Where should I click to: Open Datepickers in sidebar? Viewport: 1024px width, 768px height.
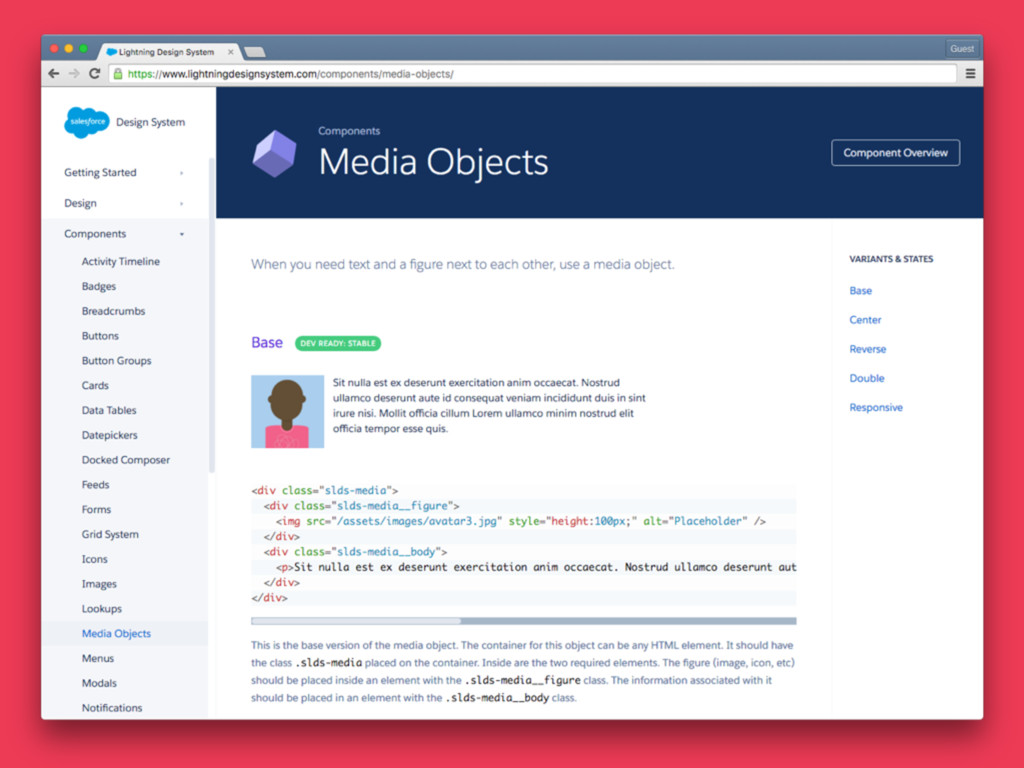tap(110, 435)
